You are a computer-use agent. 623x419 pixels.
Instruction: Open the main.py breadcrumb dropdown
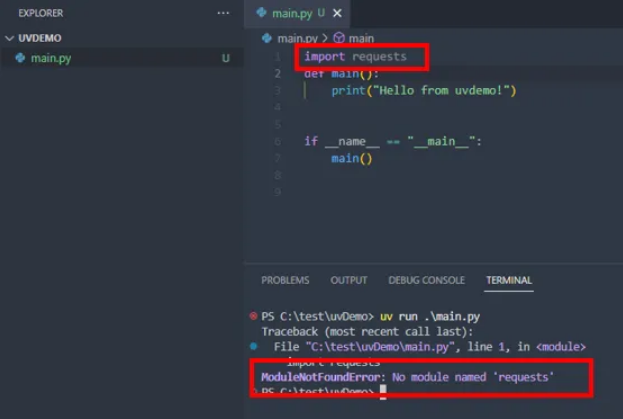click(x=296, y=38)
